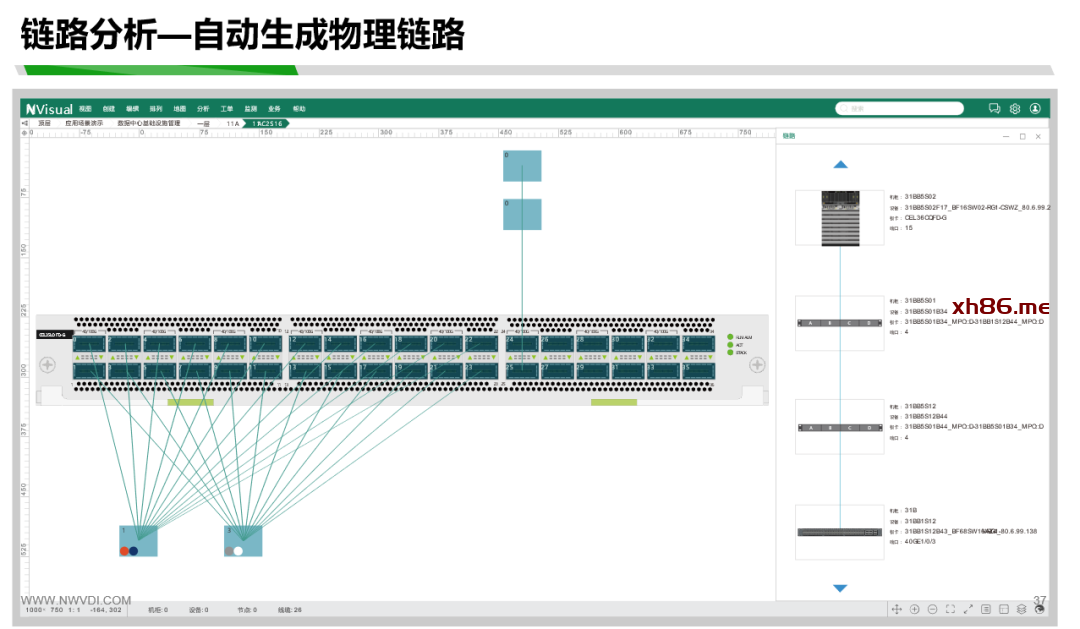Select the active AC2516 breadcrumb
This screenshot has height=629, width=1080.
pyautogui.click(x=267, y=124)
